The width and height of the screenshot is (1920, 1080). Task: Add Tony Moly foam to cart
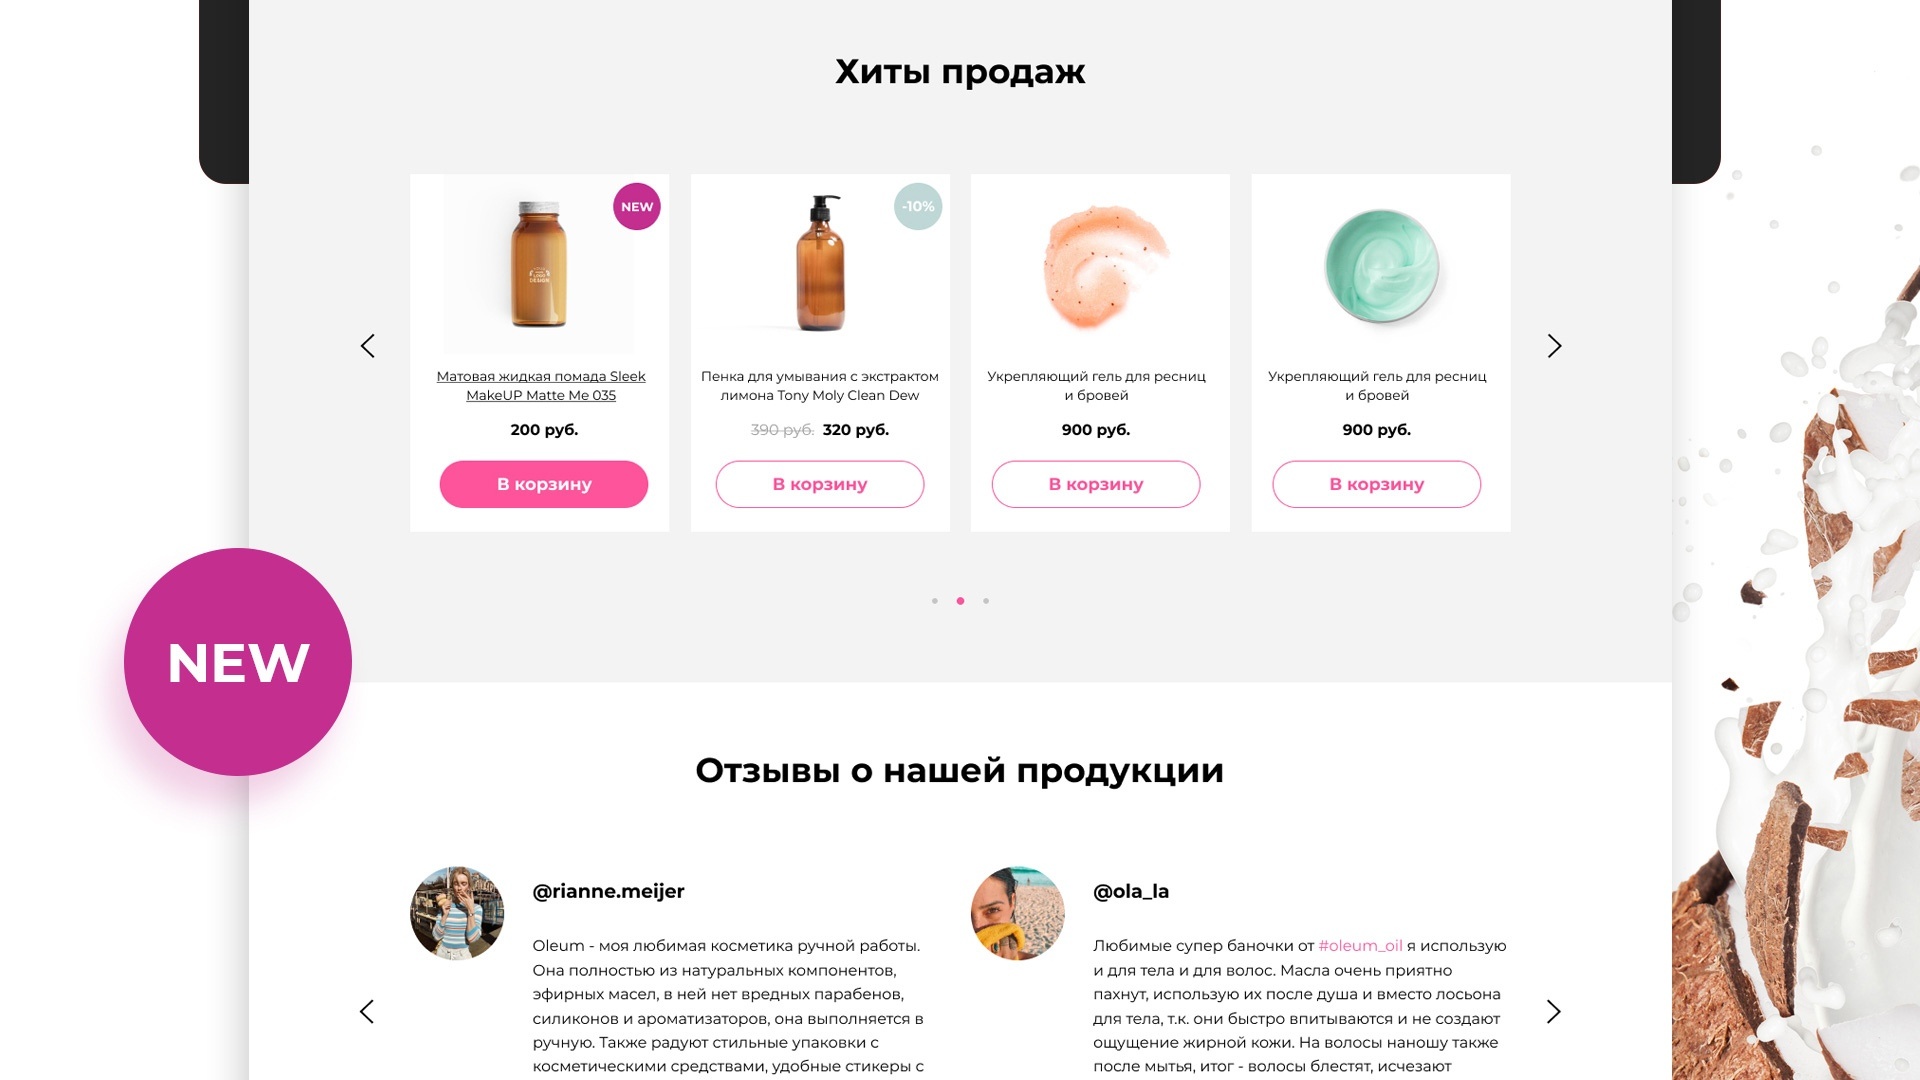pos(820,484)
